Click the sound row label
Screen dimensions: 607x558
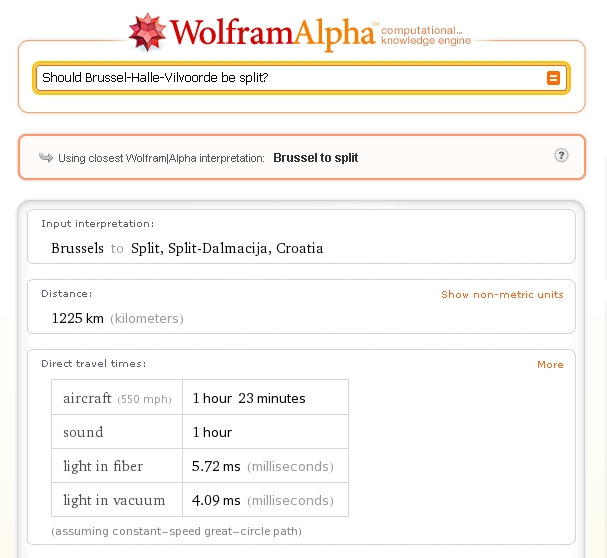83,432
